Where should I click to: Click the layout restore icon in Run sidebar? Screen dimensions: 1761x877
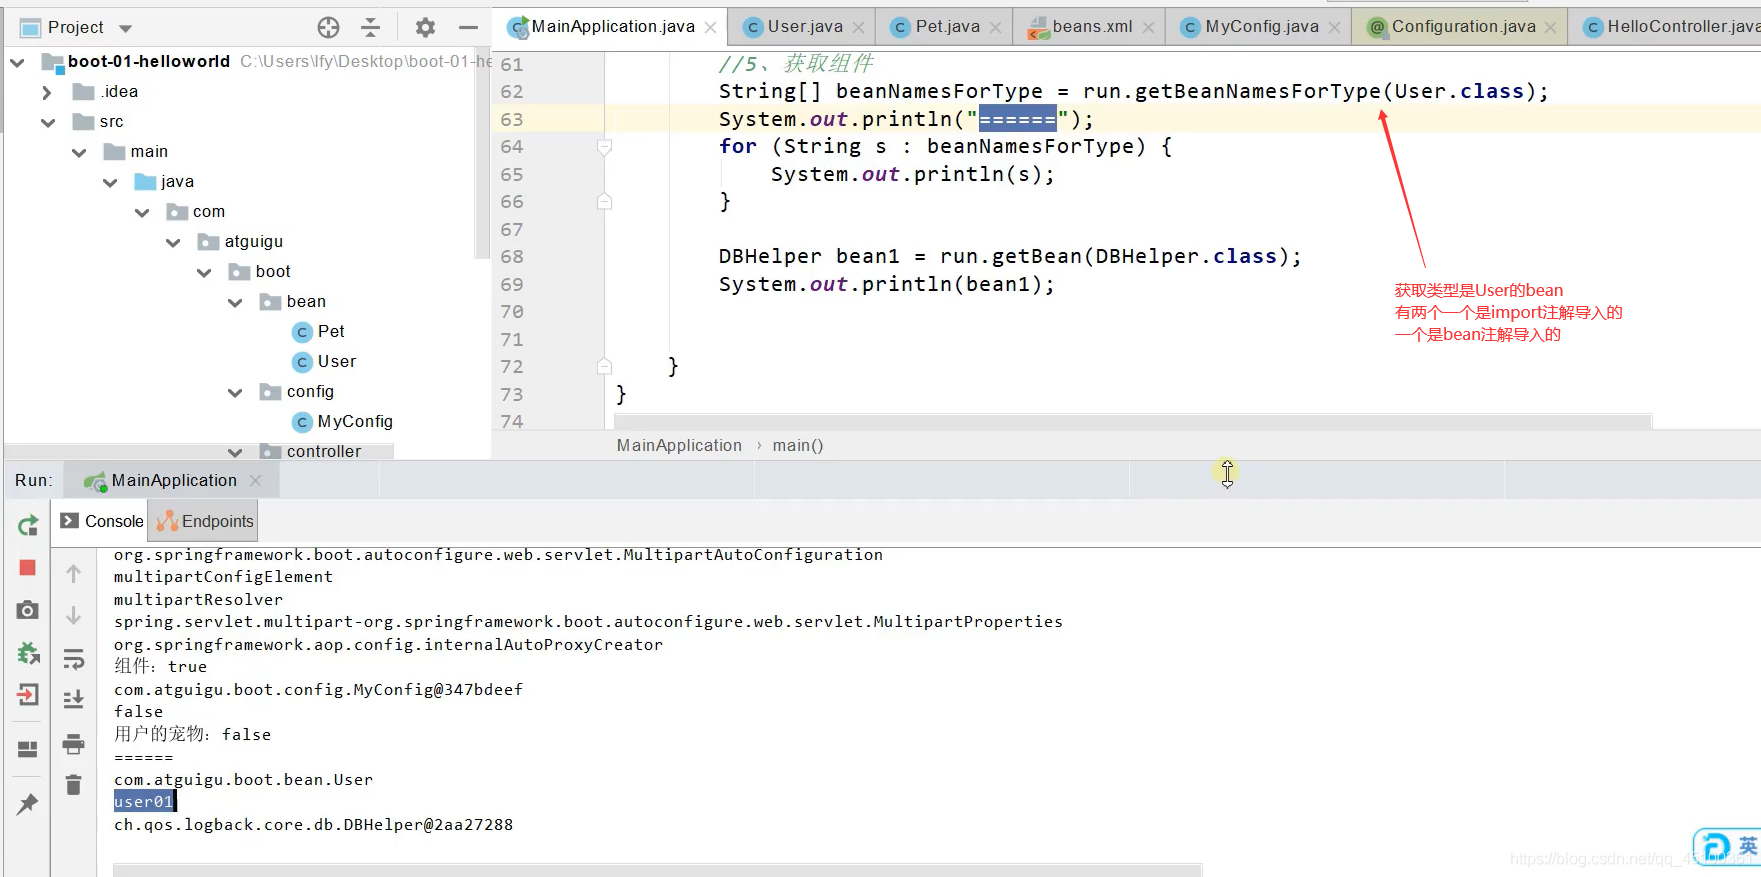click(28, 748)
